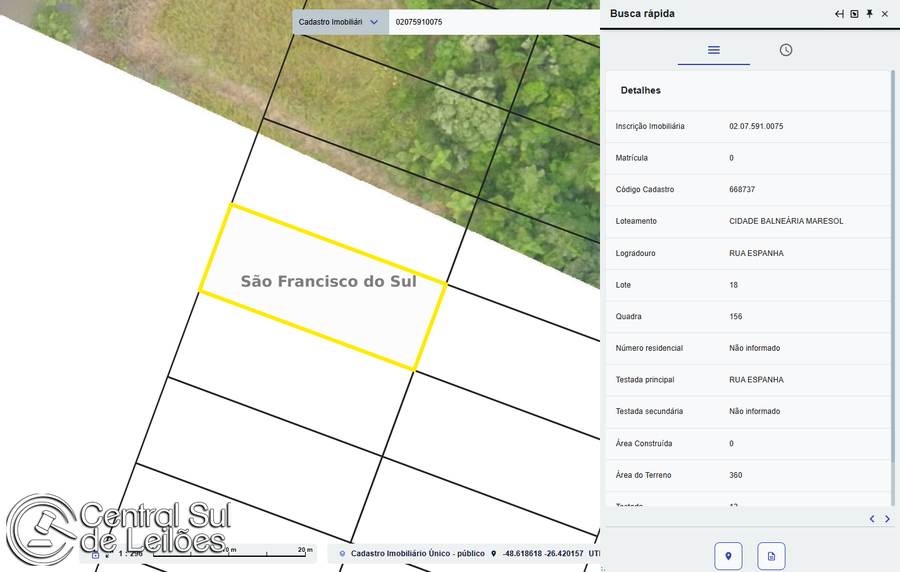Click the coordinates pin icon in status bar
This screenshot has height=572, width=900.
point(494,554)
